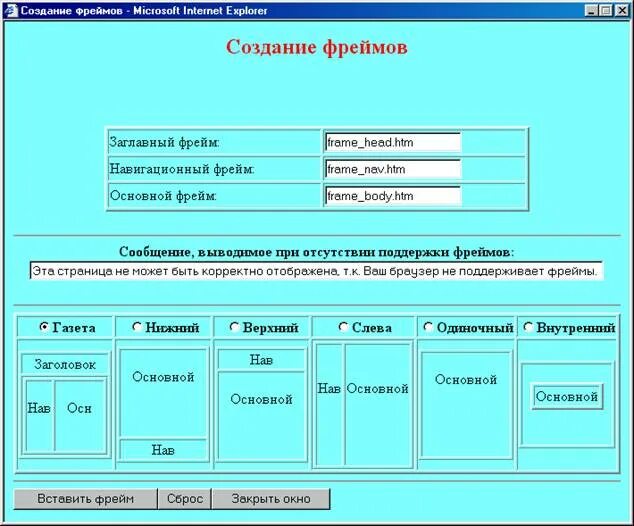Click the Вставить фрейм button
This screenshot has width=634, height=526.
85,499
